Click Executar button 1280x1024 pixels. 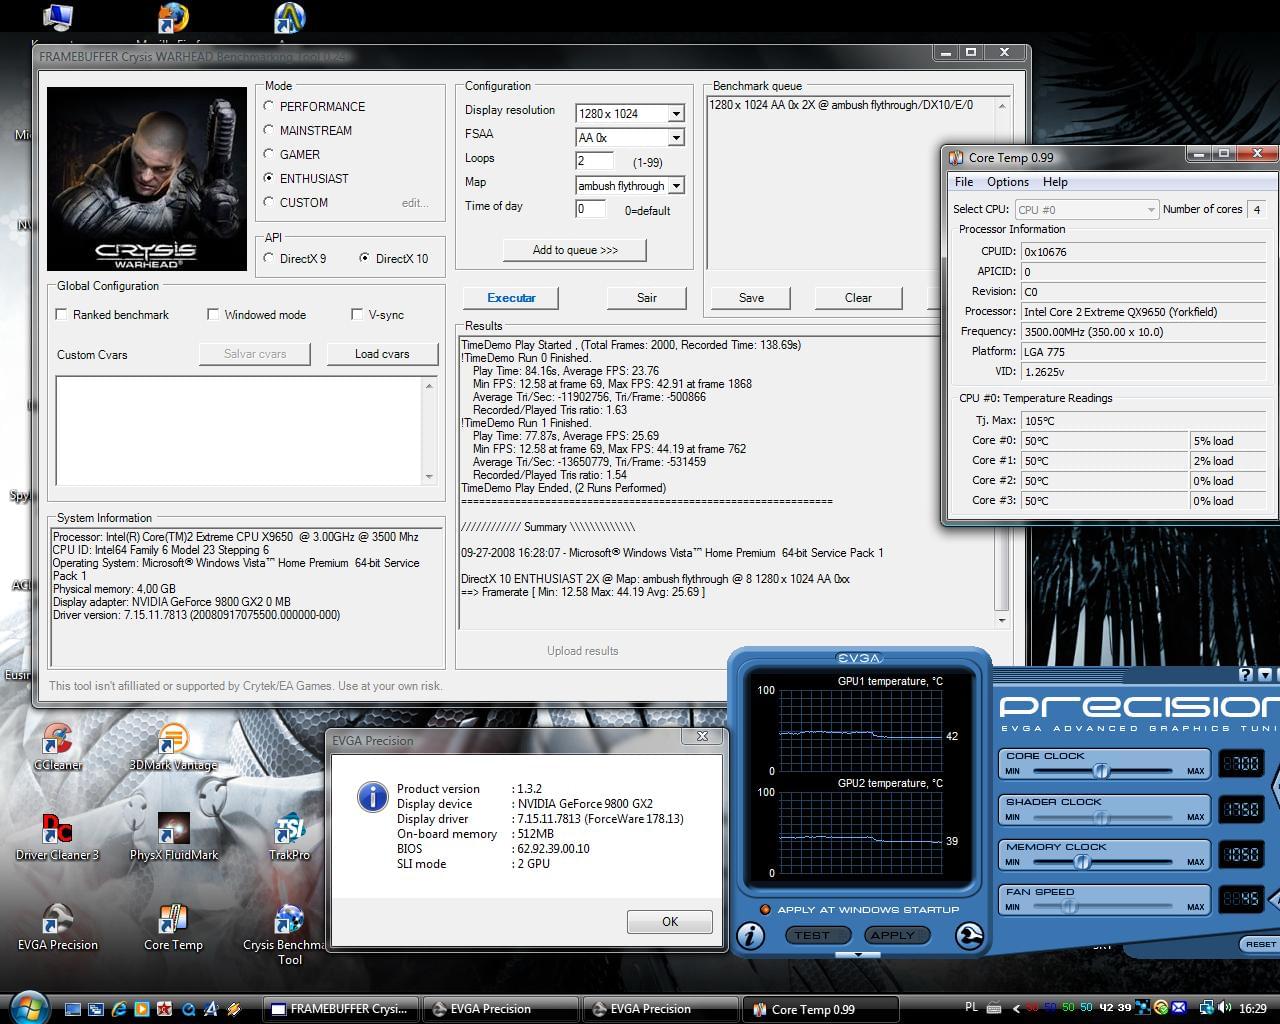point(511,298)
